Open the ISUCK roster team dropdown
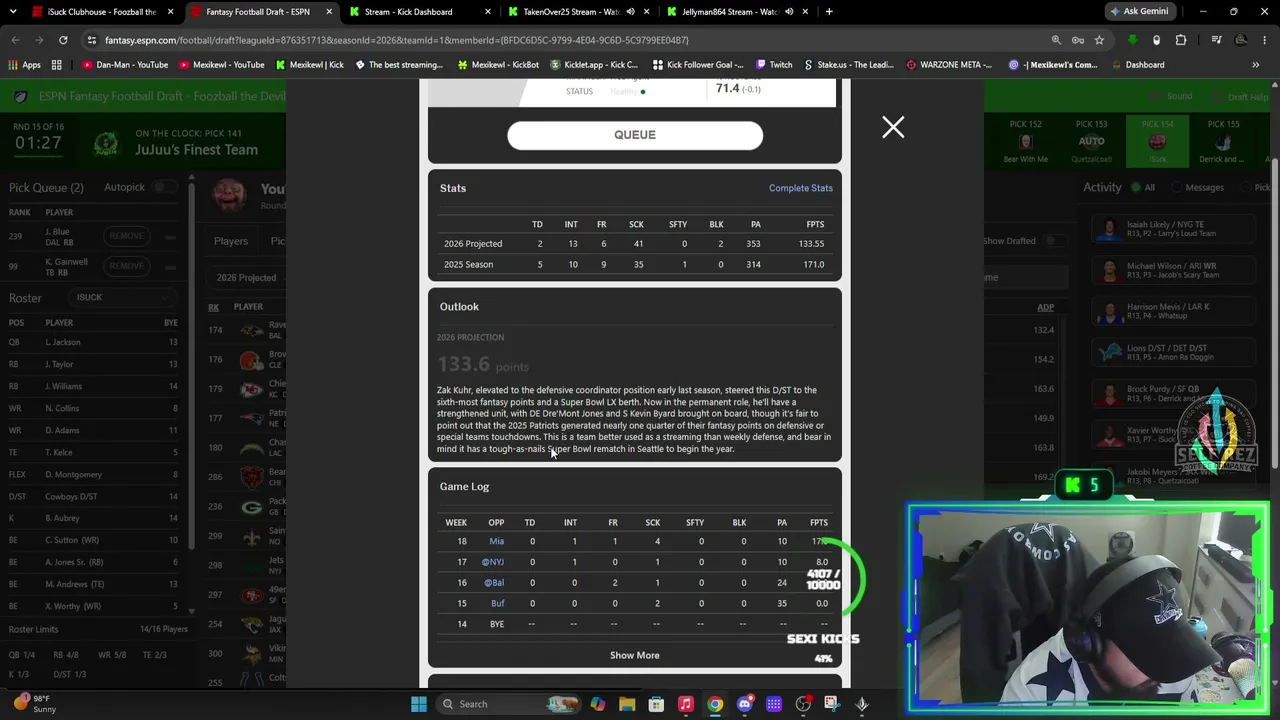This screenshot has height=720, width=1280. coord(121,297)
